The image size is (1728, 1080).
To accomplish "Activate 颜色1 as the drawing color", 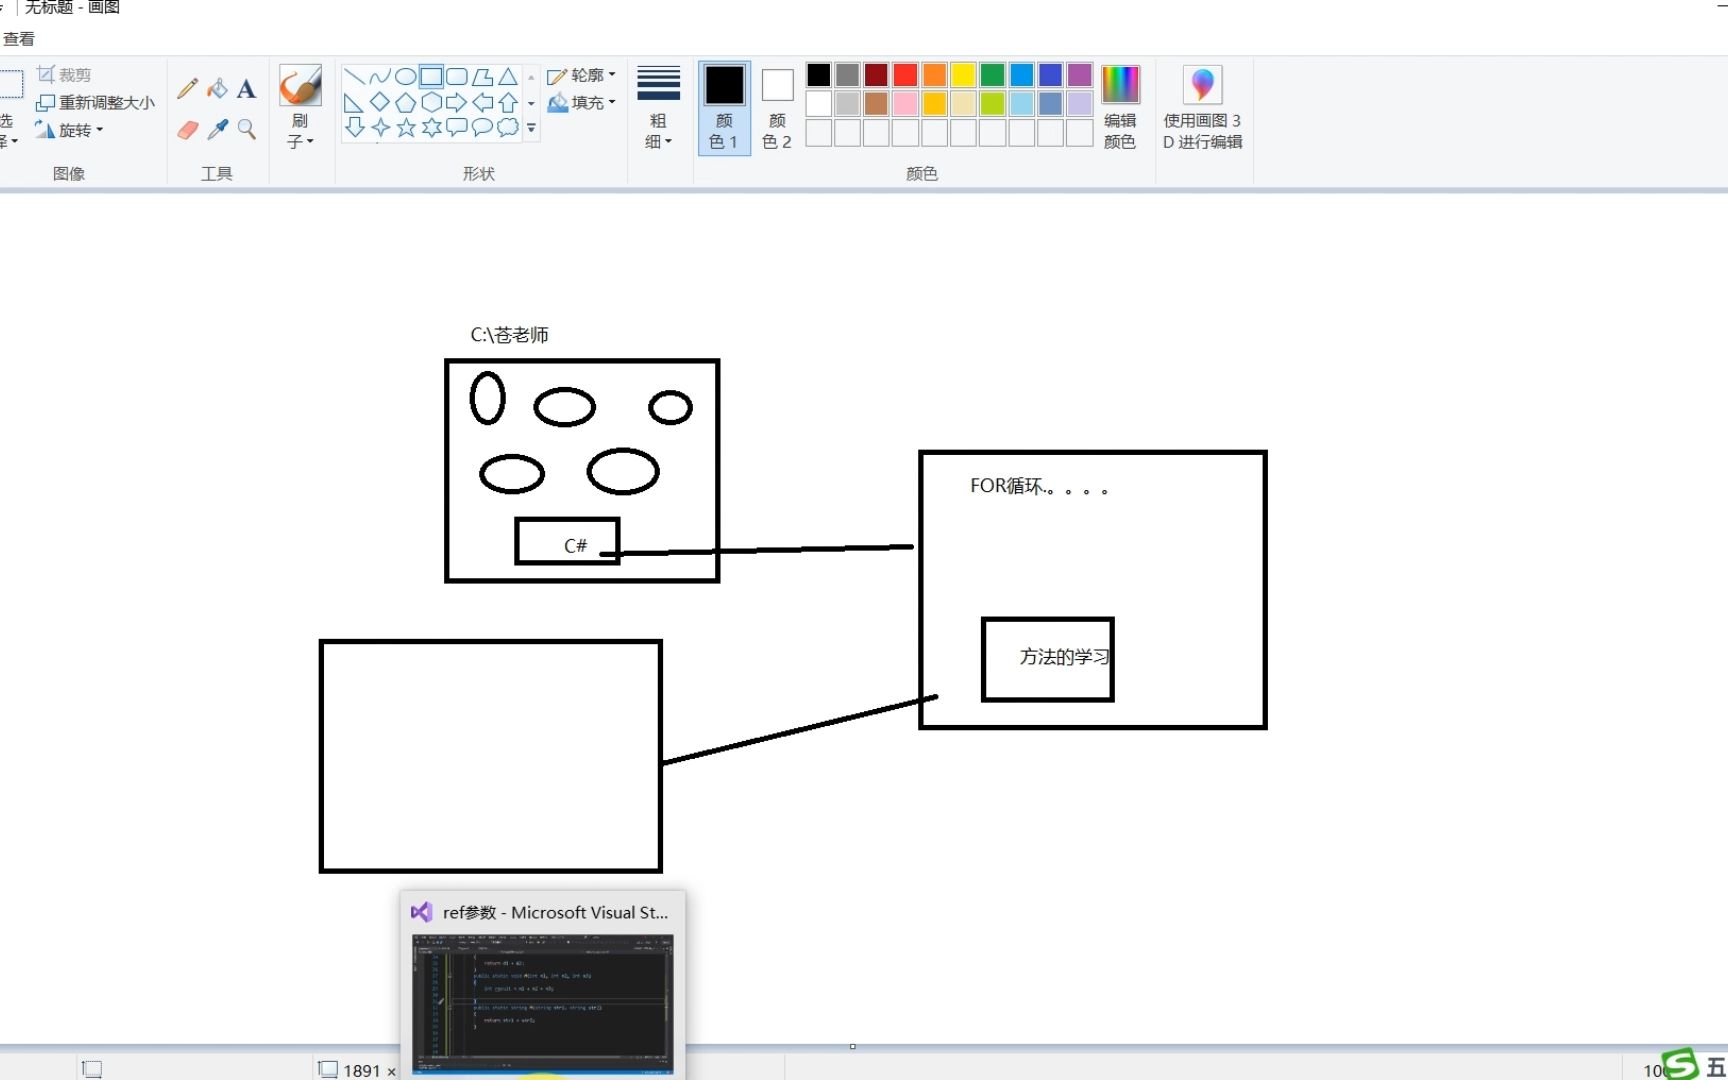I will (723, 105).
